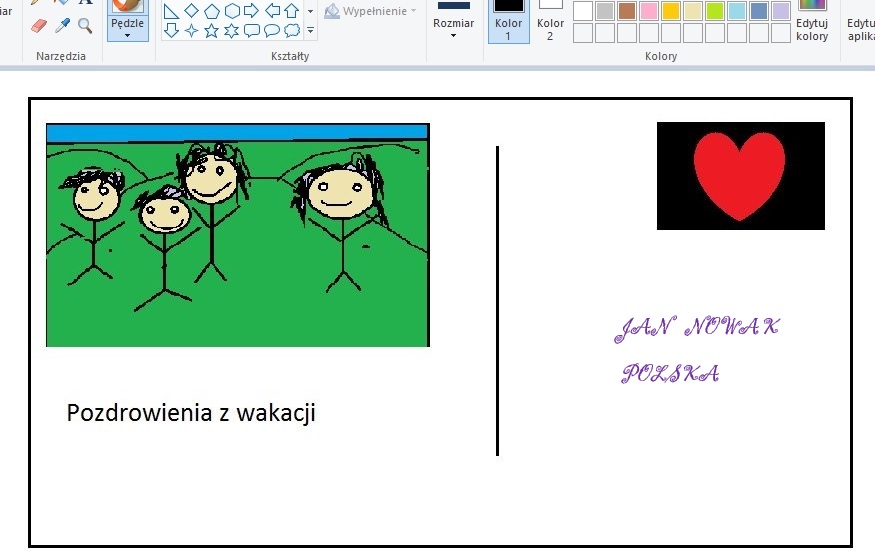The image size is (875, 552).
Task: Choose the diamond shape
Action: (x=191, y=11)
